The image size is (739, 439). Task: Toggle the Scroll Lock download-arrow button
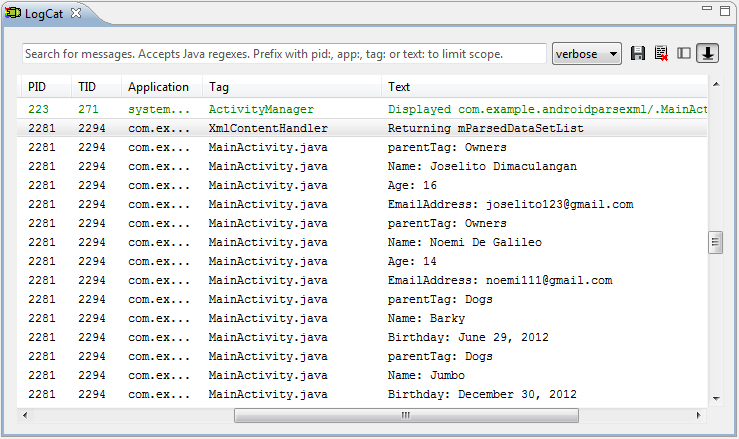pyautogui.click(x=707, y=53)
